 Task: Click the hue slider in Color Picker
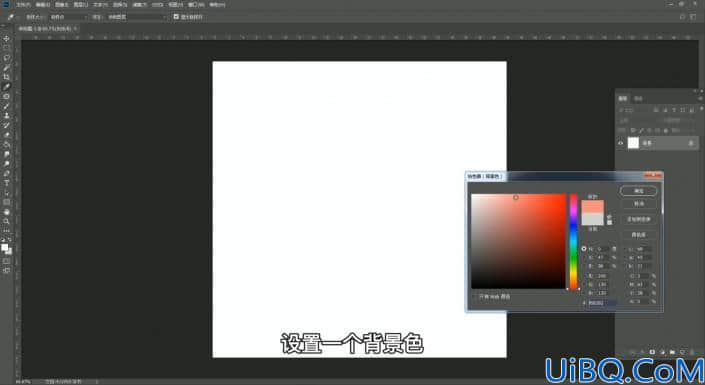[x=574, y=242]
